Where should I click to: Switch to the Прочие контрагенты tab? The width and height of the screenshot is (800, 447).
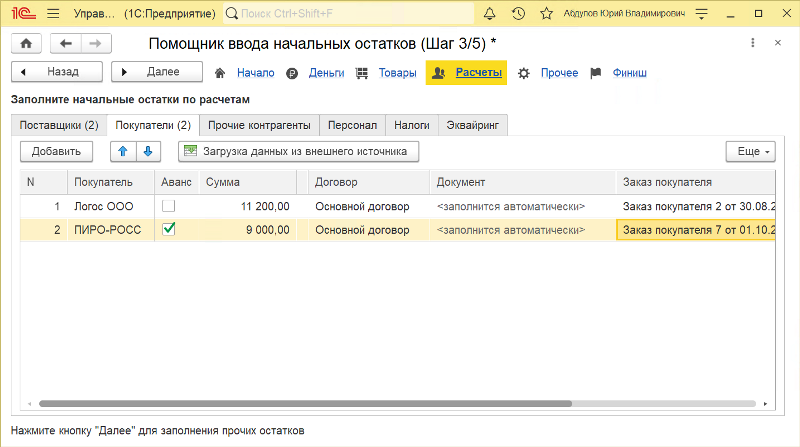coord(259,126)
